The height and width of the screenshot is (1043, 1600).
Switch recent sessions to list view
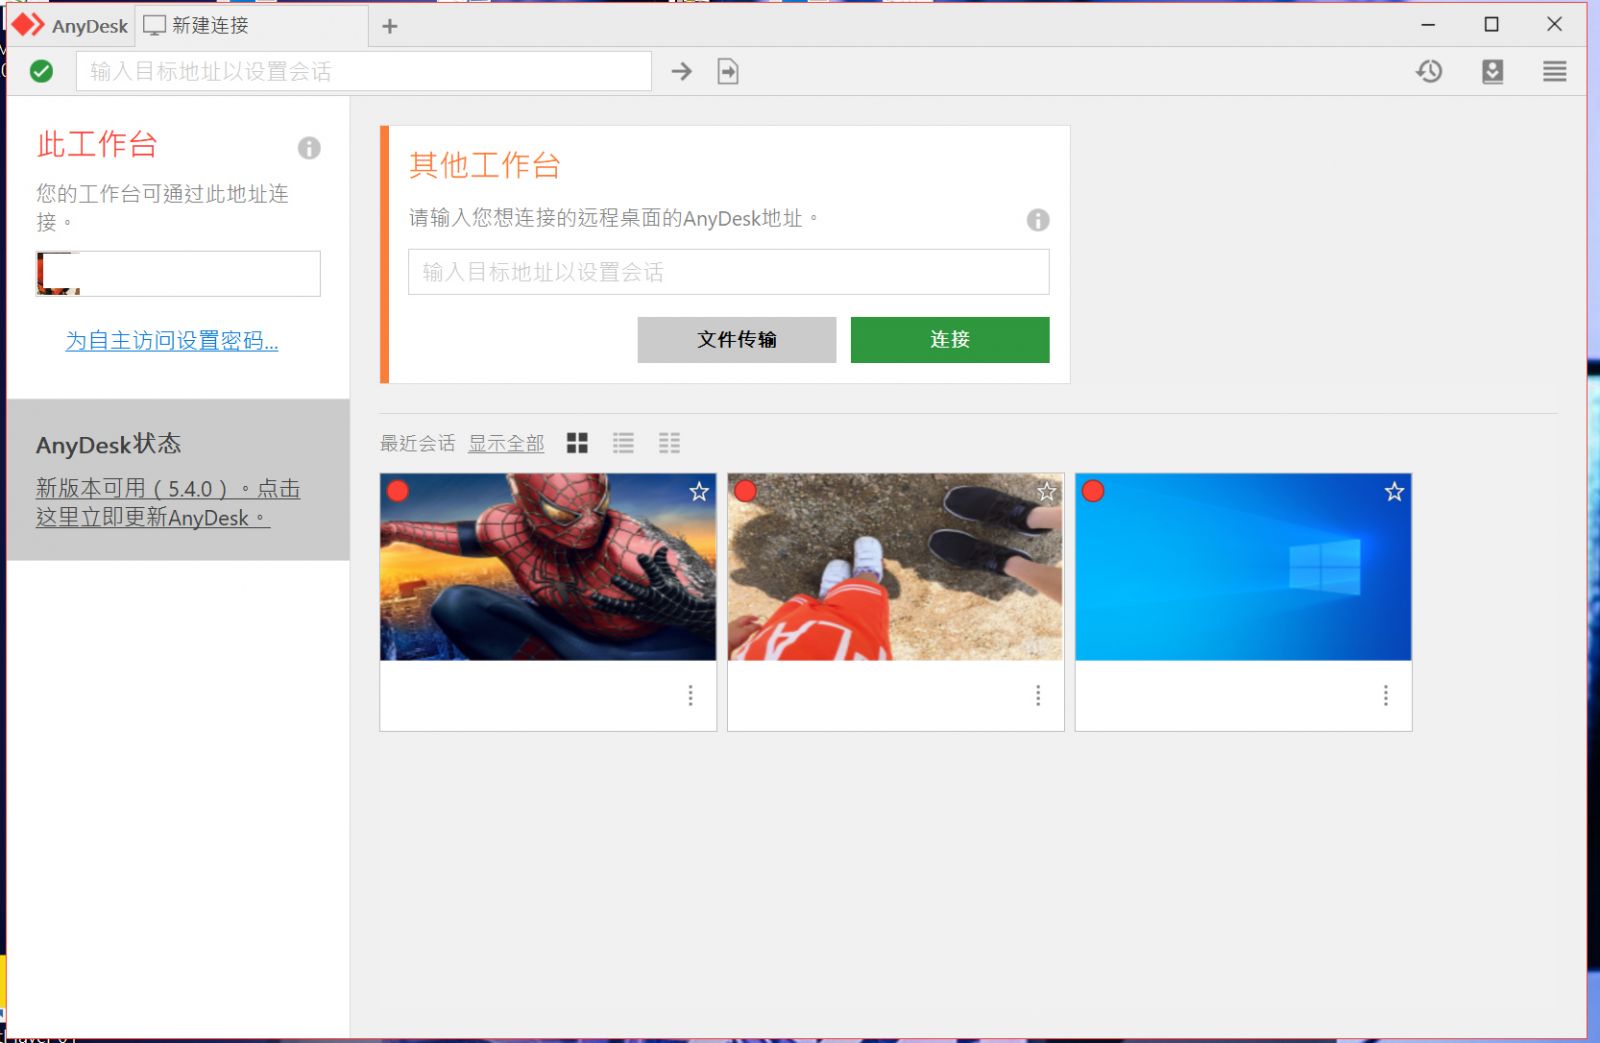point(623,443)
